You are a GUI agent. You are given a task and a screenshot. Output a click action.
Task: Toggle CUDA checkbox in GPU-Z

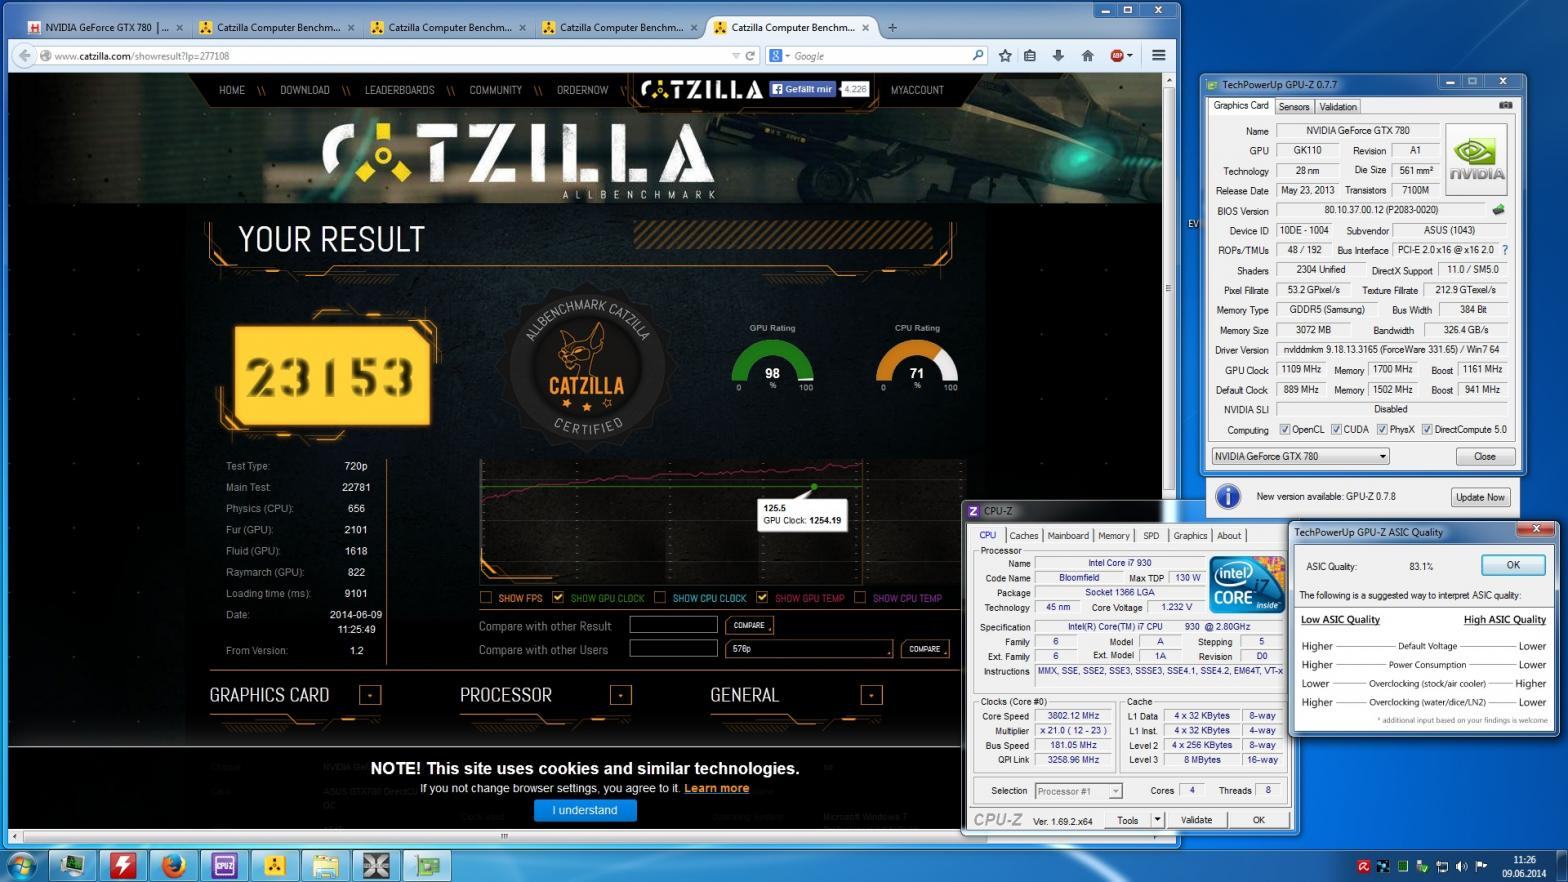(1336, 430)
